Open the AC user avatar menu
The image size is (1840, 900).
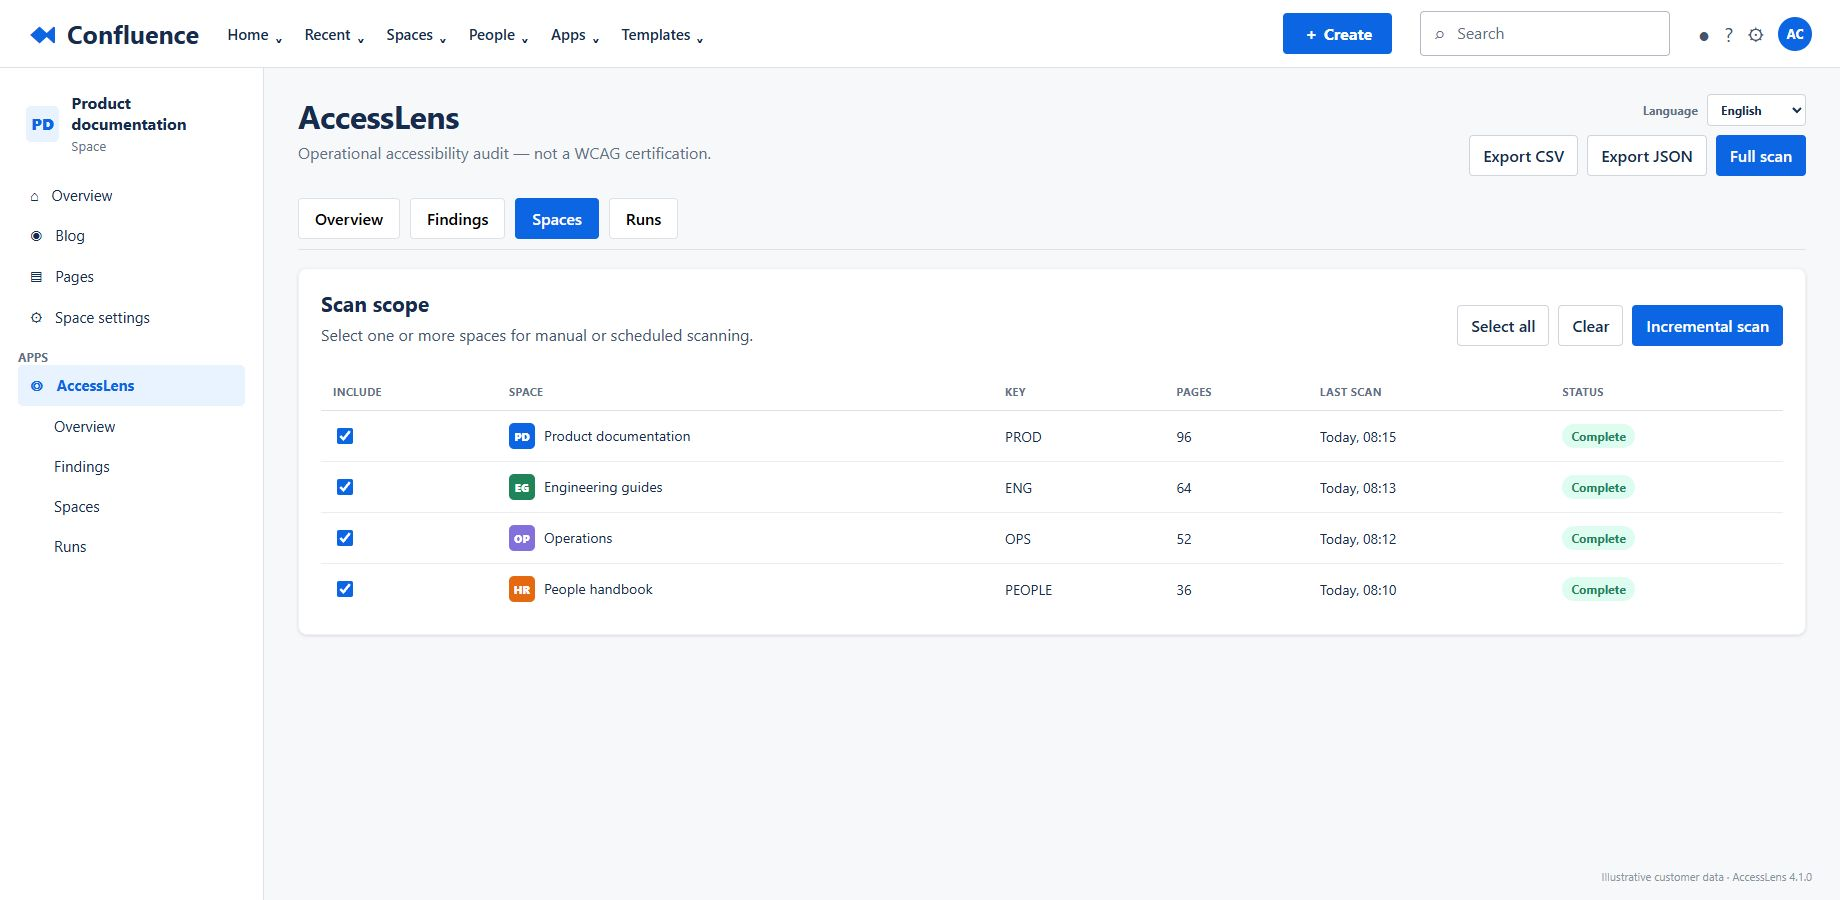[1795, 34]
